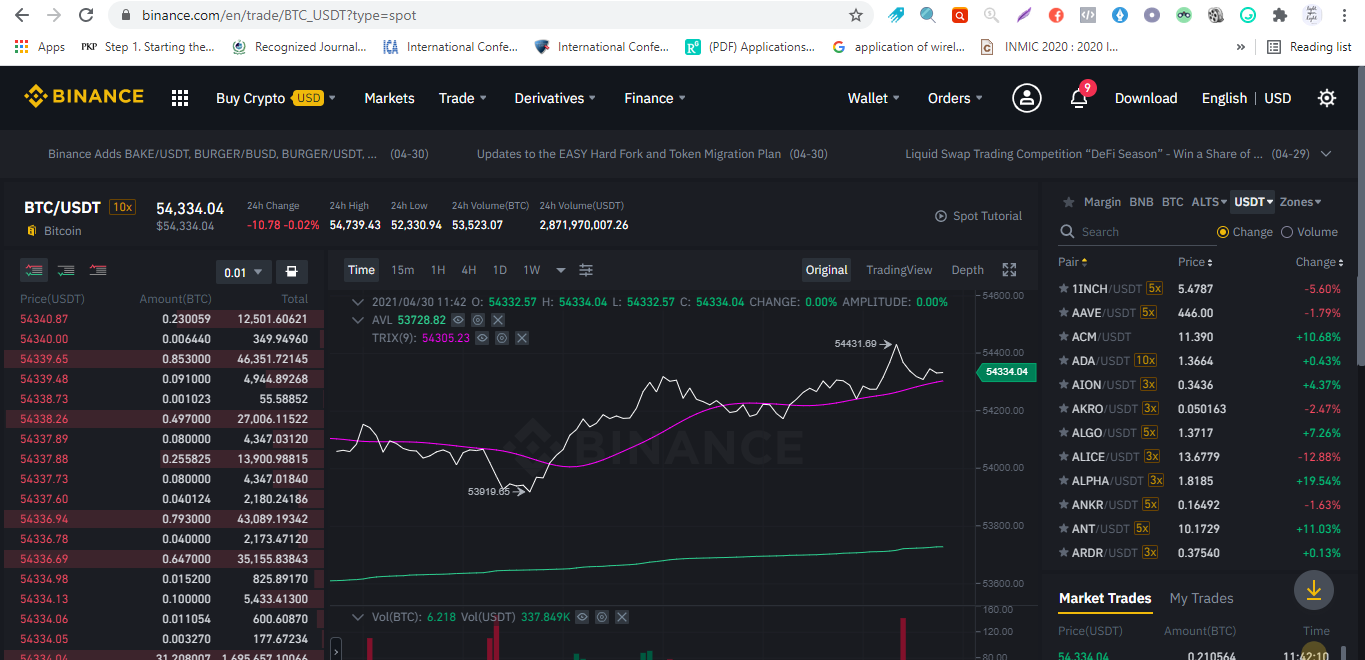Open the Wallet menu
This screenshot has height=660, width=1365.
click(x=874, y=98)
